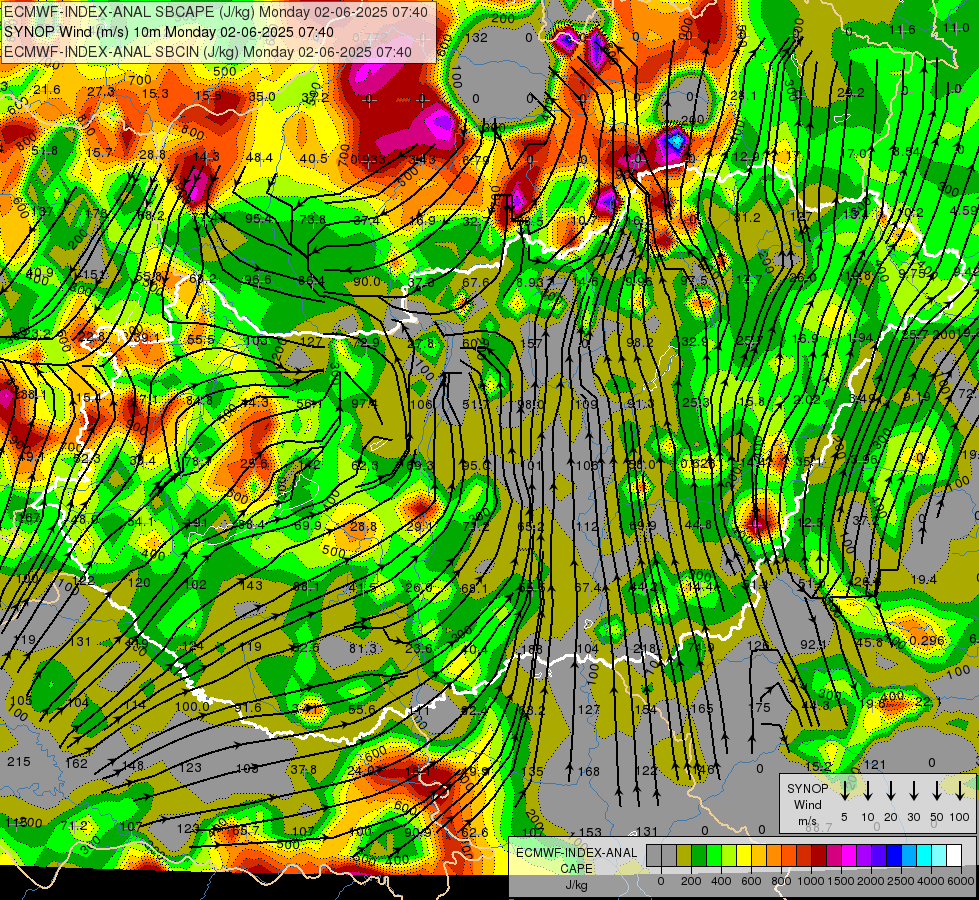Click the map value '168'
The width and height of the screenshot is (979, 900).
(x=589, y=772)
